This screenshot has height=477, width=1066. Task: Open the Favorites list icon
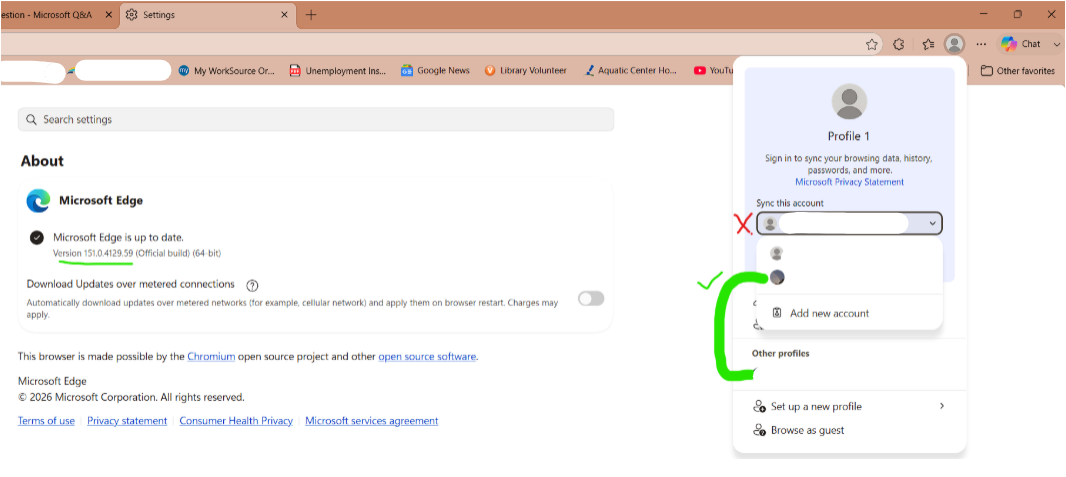pos(928,44)
